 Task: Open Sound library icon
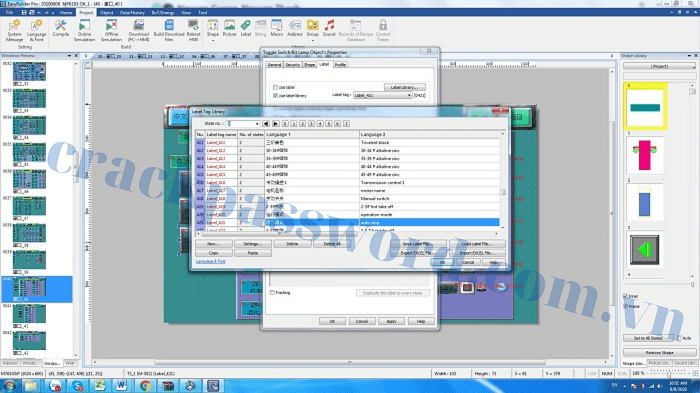pyautogui.click(x=329, y=28)
